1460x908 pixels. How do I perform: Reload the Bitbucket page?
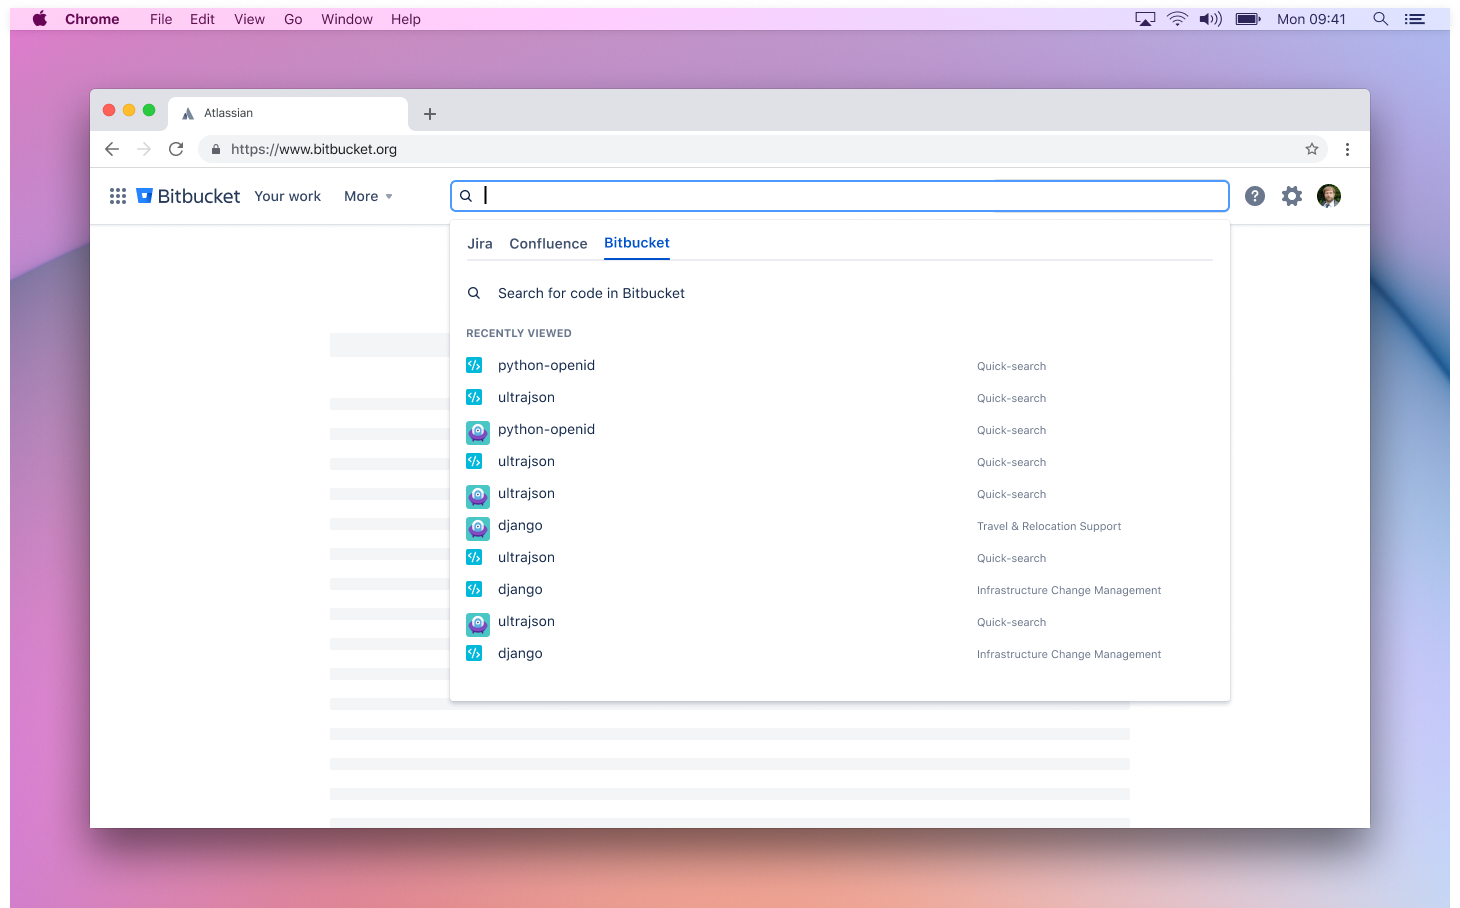click(176, 149)
